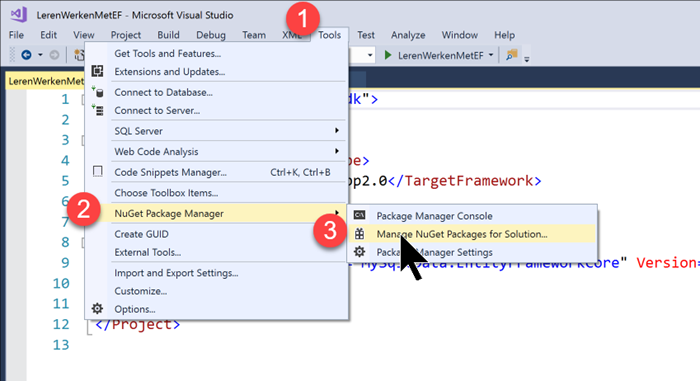Viewport: 700px width, 381px height.
Task: Close the open Tools menu
Action: (329, 35)
